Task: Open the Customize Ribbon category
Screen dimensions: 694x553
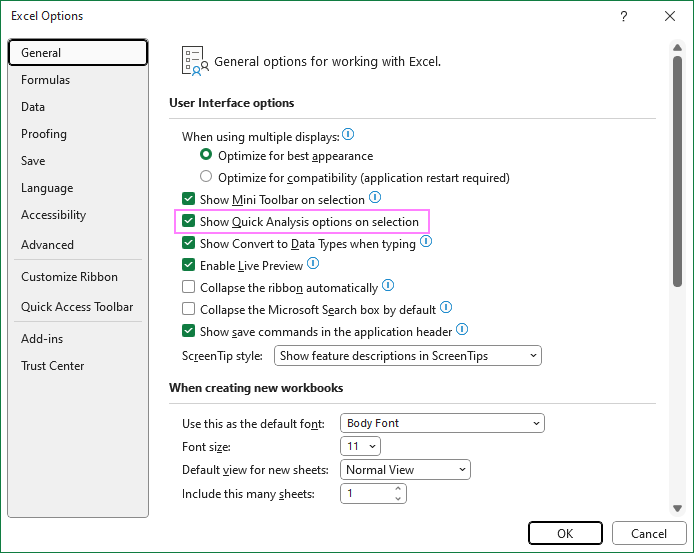Action: (69, 277)
